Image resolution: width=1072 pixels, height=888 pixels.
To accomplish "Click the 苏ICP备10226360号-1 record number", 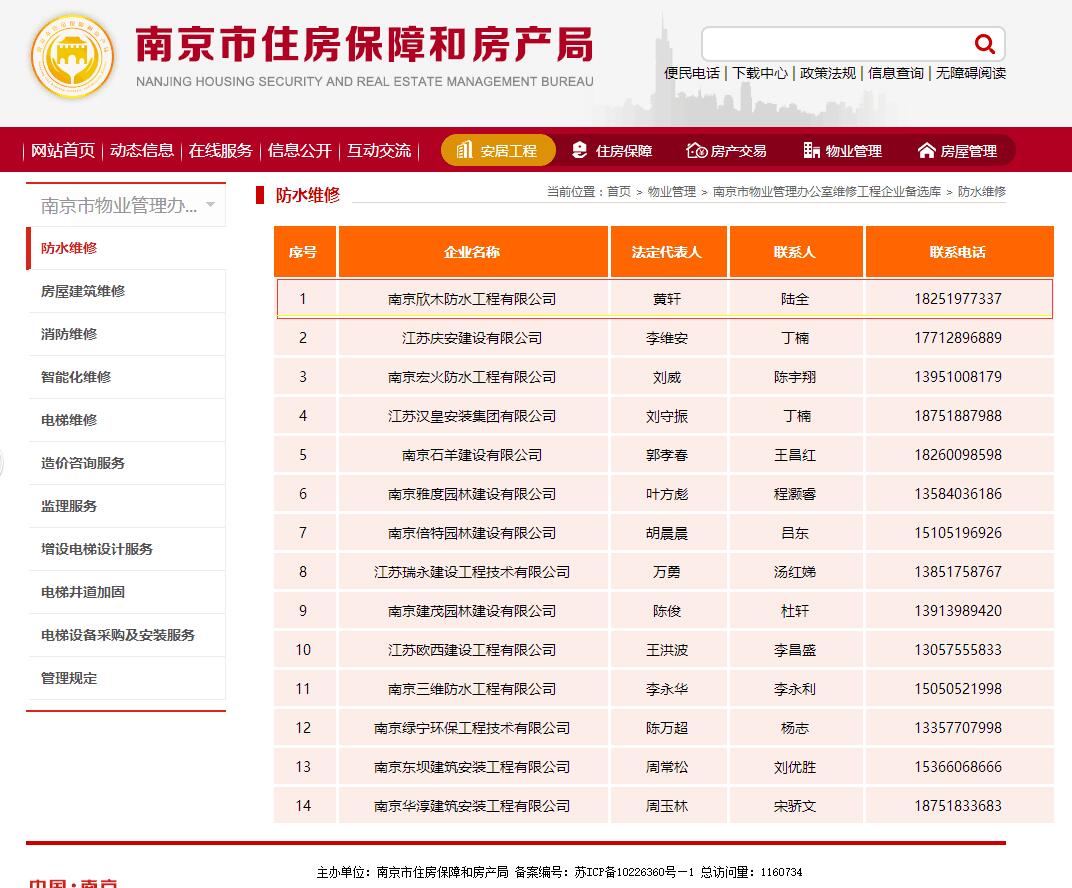I will pos(634,872).
